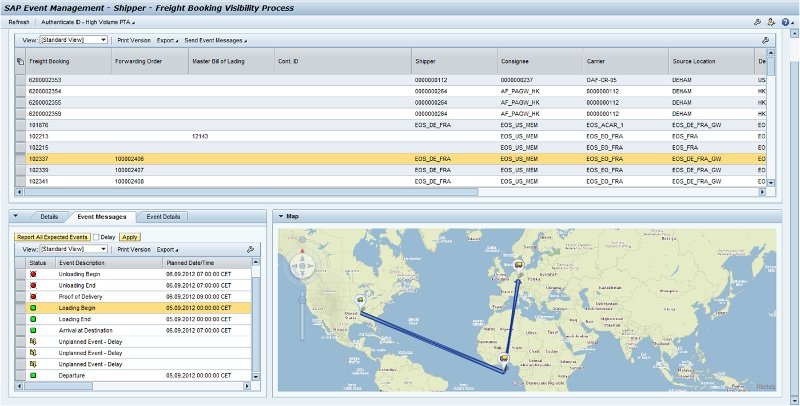Collapse the details panel using the left arrow

tap(15, 216)
